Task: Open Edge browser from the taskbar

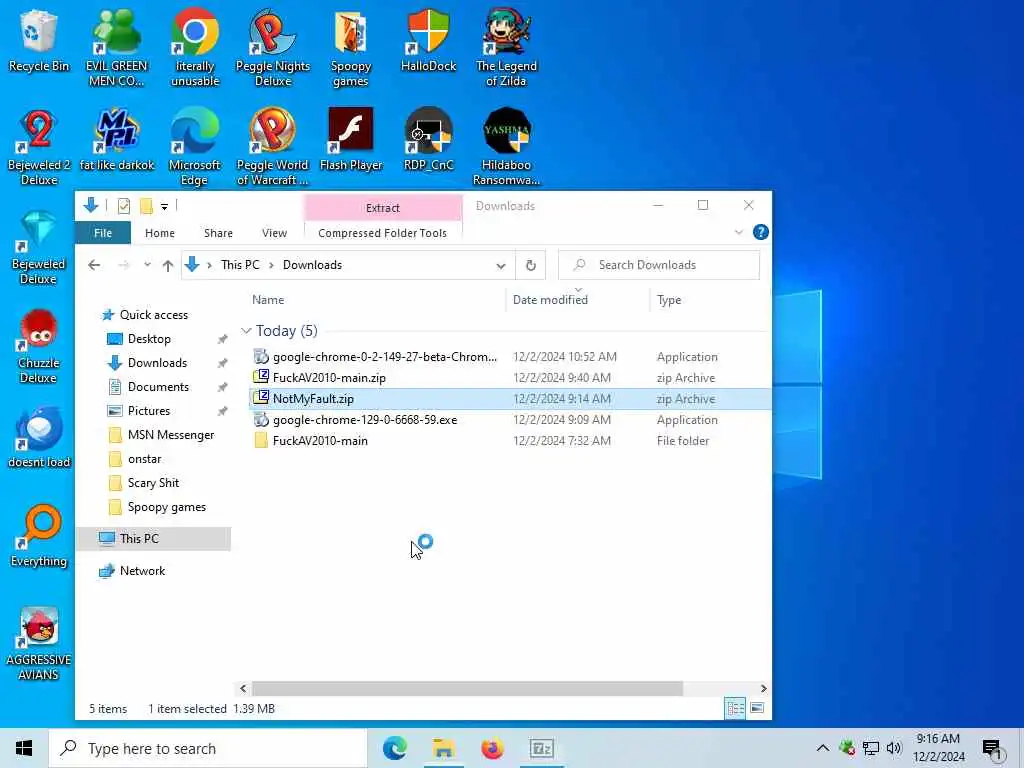Action: click(x=394, y=748)
